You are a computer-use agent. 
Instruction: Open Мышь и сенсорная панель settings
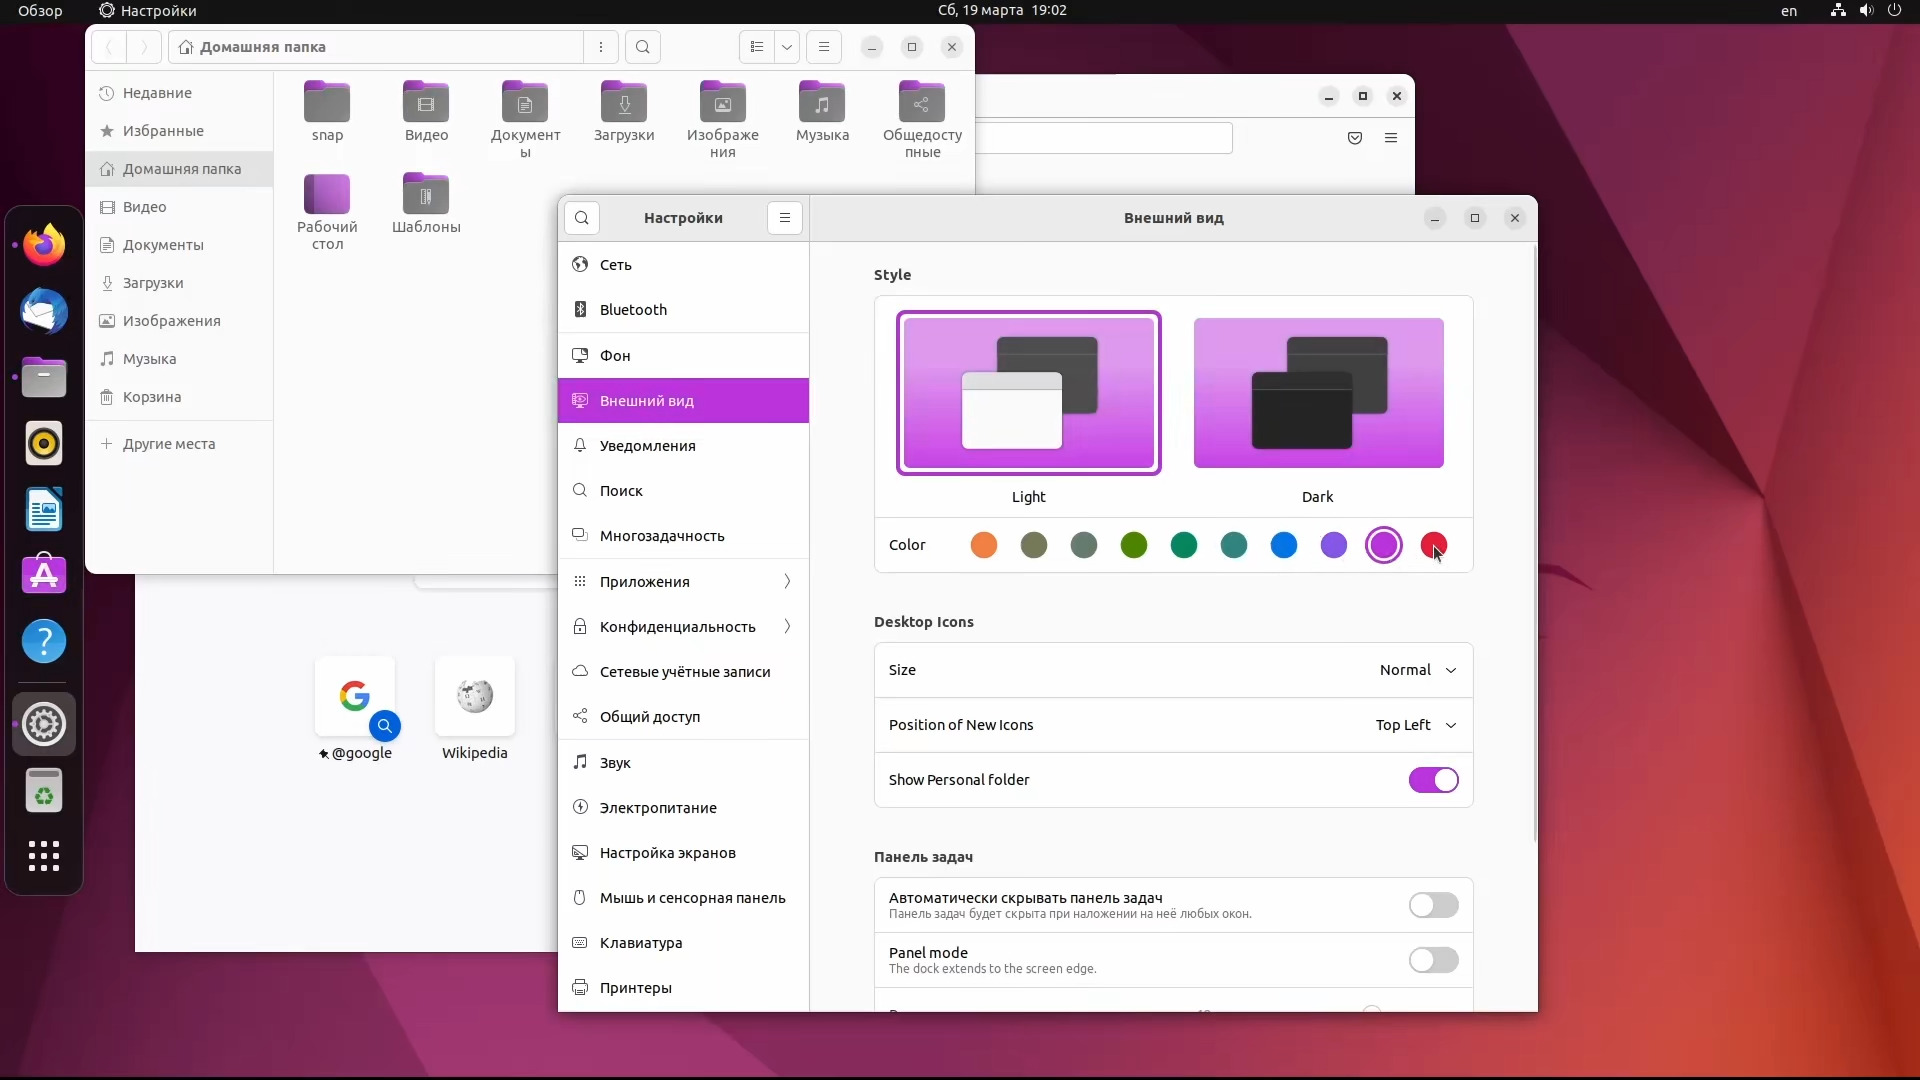point(683,897)
